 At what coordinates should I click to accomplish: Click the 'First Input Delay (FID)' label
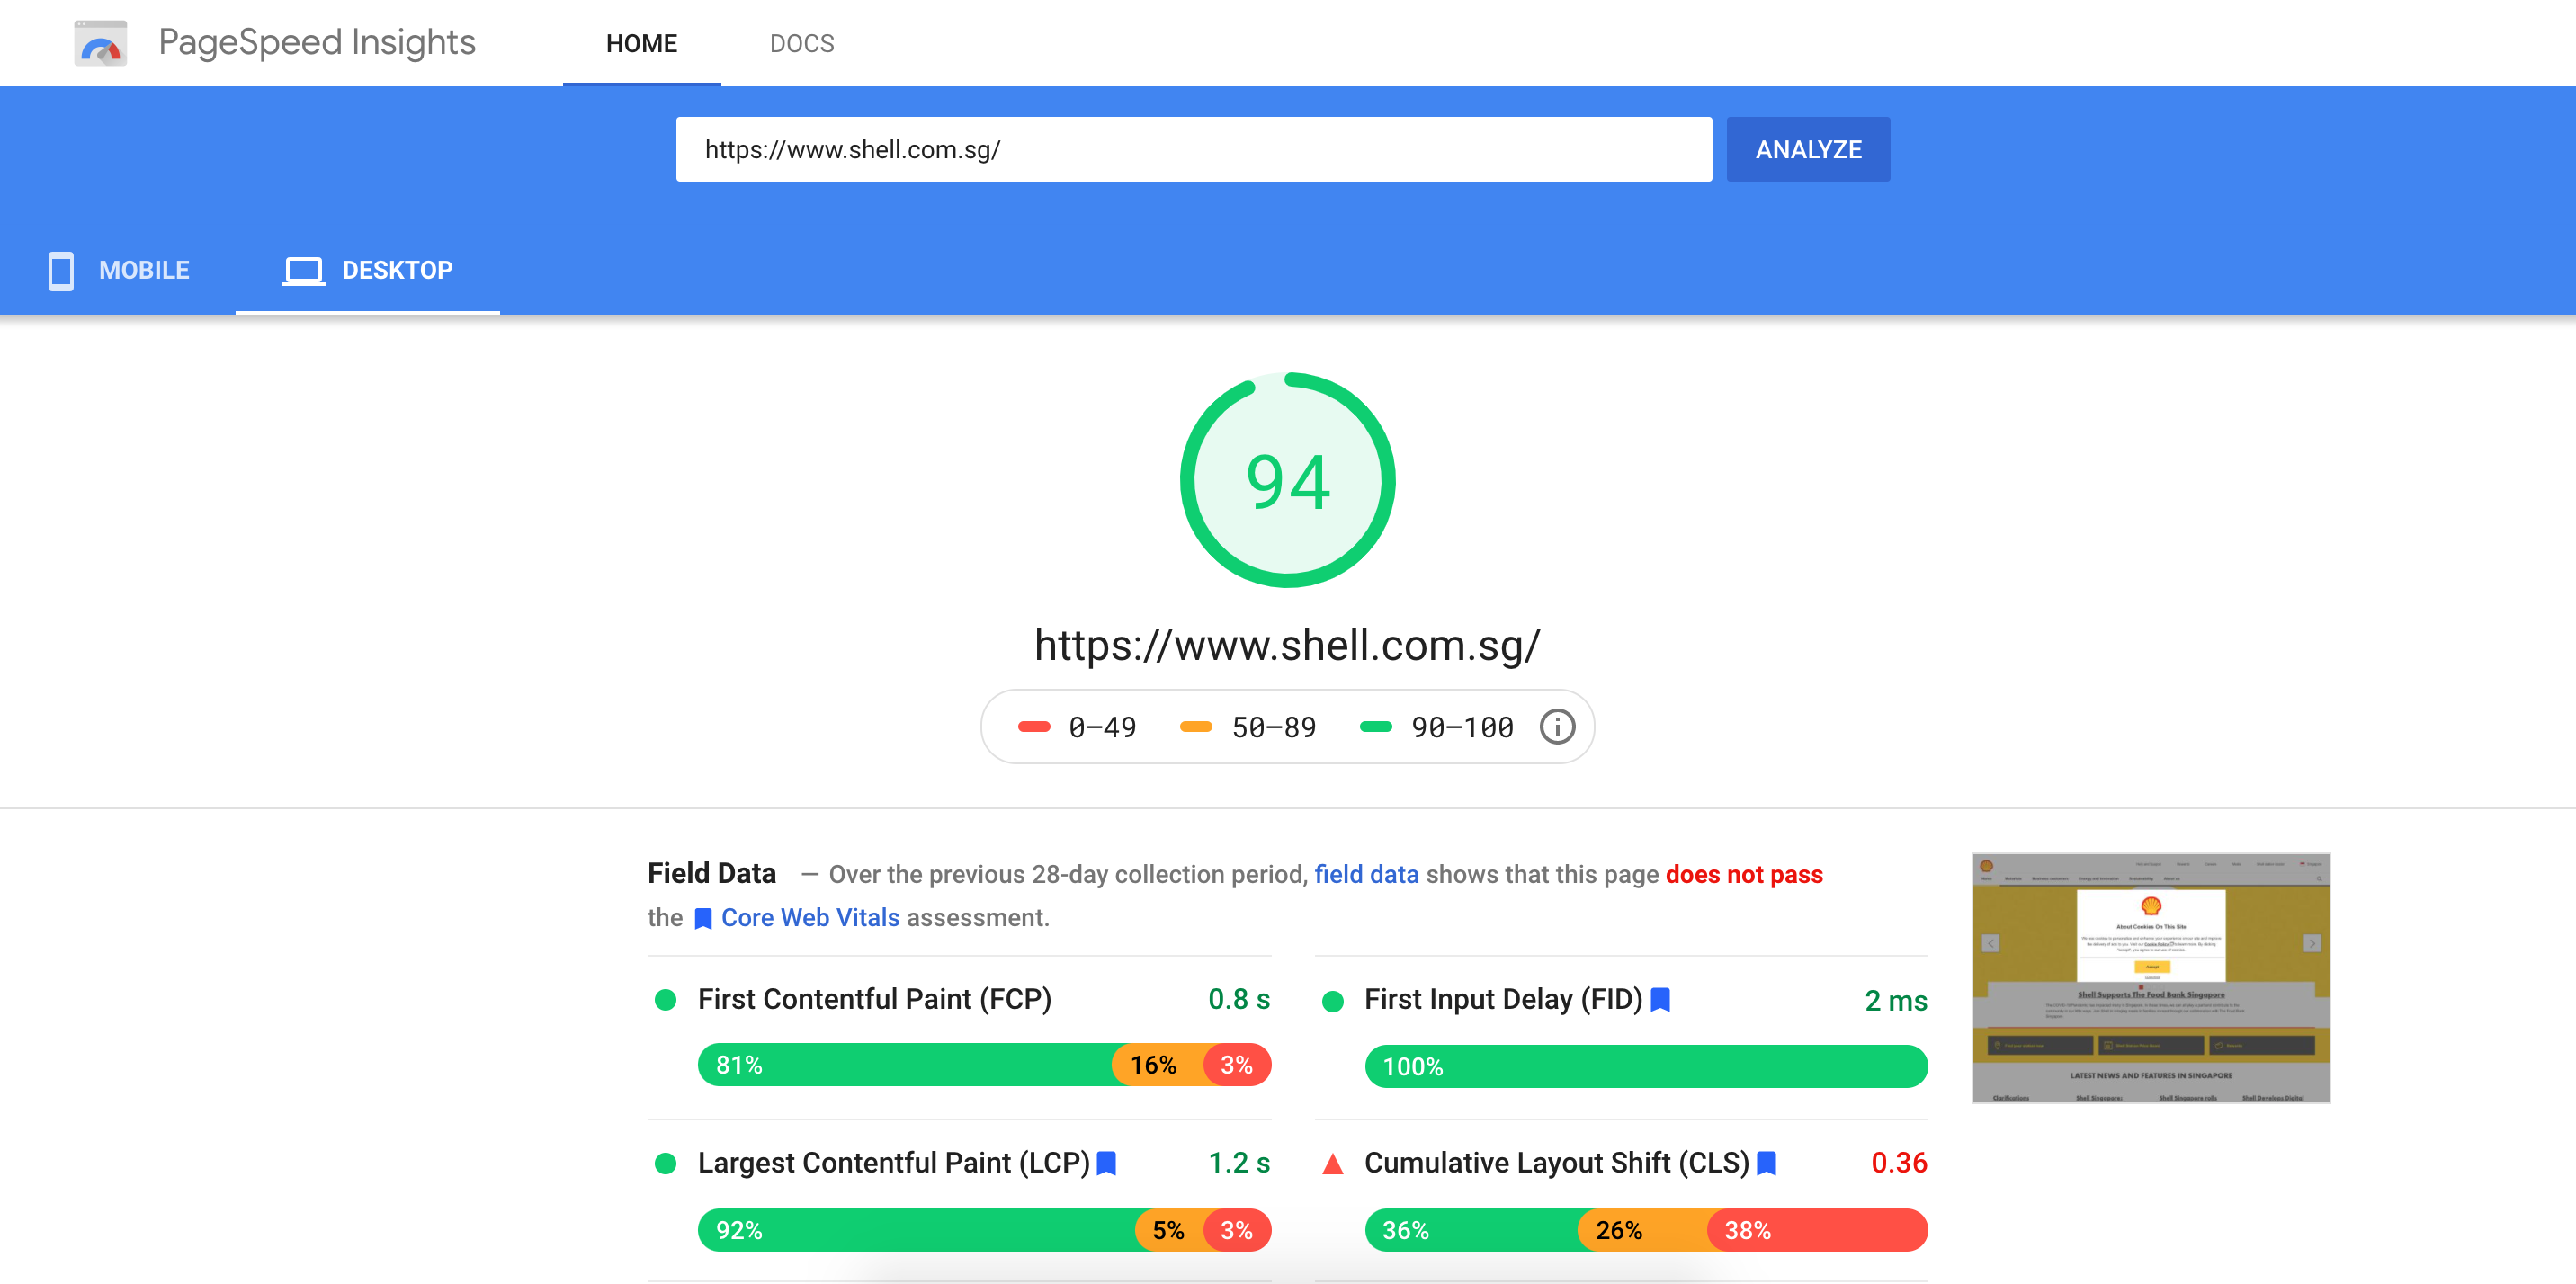tap(1503, 999)
